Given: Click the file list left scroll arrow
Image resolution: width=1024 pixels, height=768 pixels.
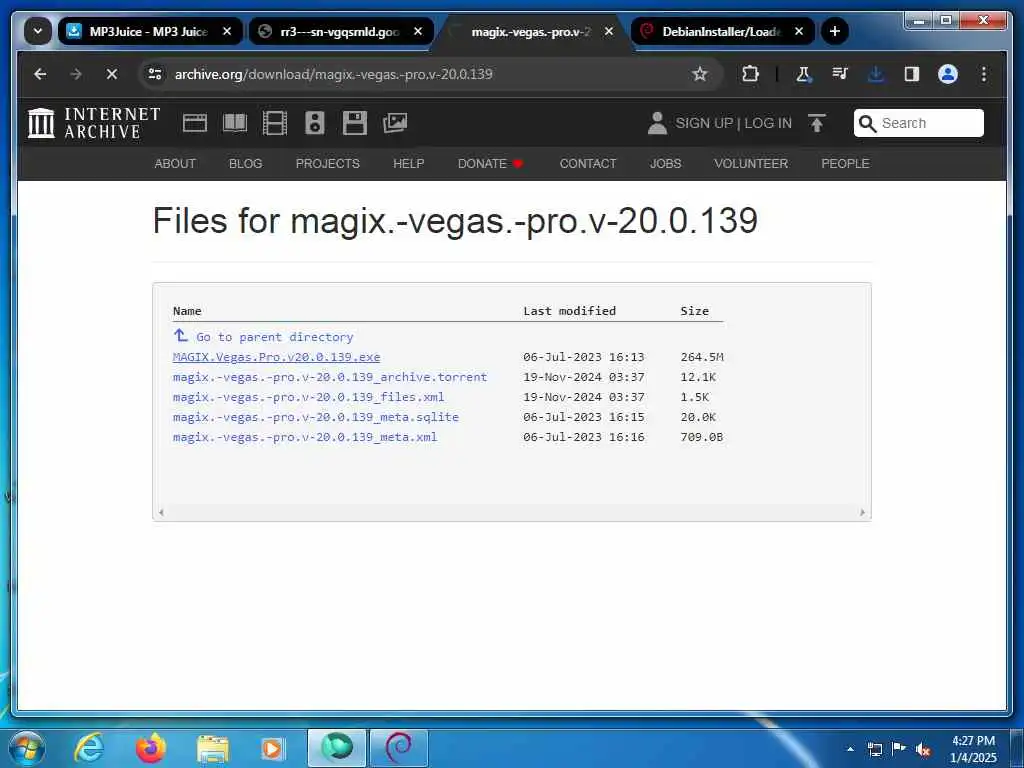Looking at the screenshot, I should 161,513.
